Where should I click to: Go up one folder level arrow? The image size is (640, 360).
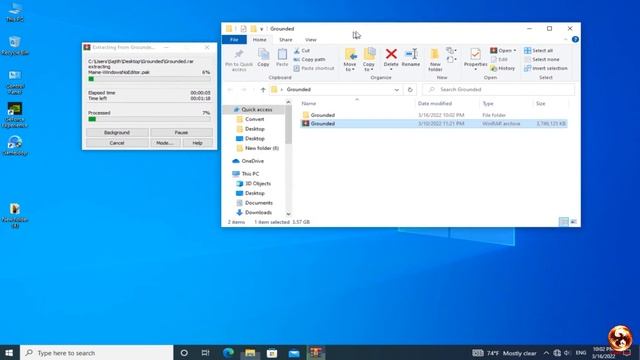[263, 89]
